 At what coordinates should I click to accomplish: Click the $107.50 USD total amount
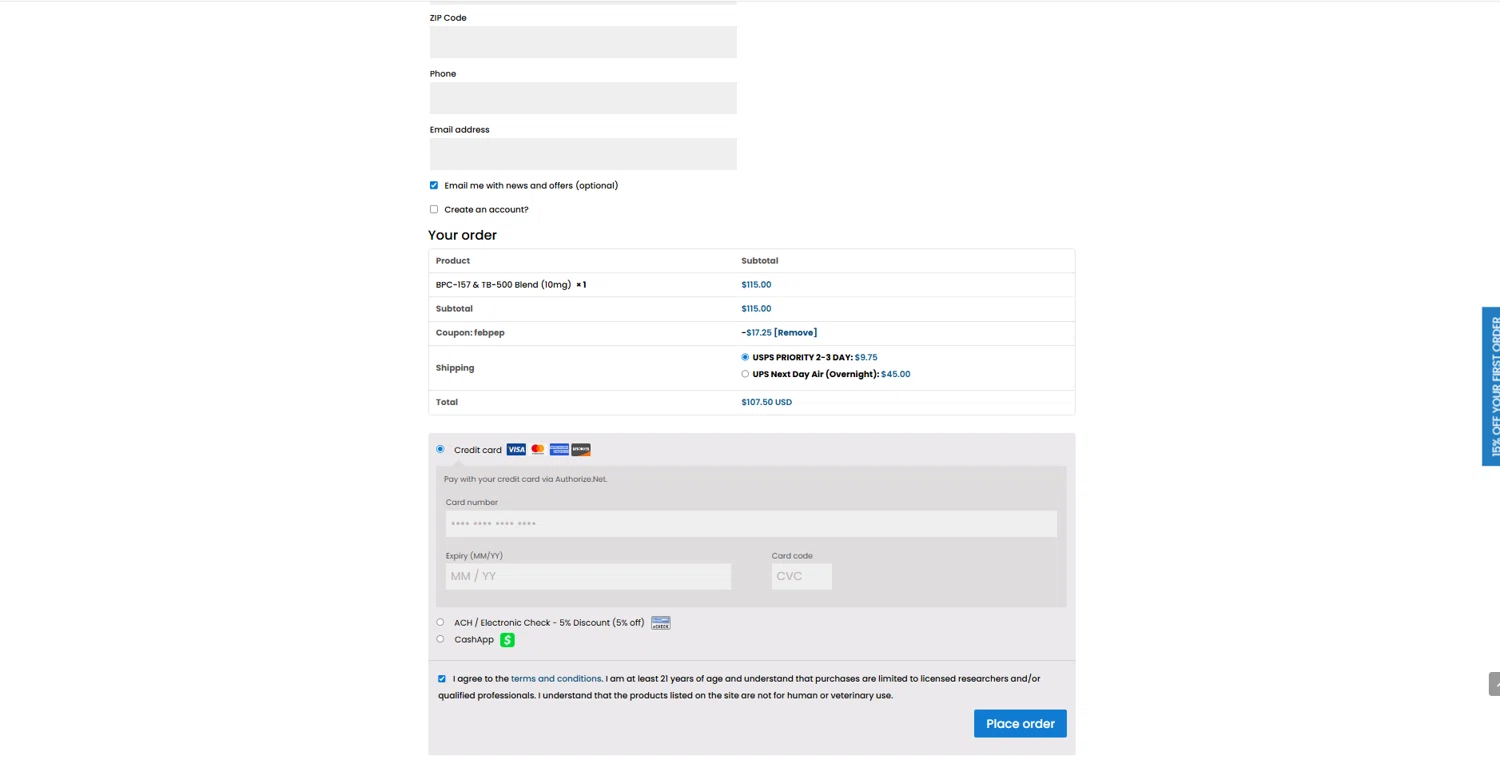pos(767,402)
